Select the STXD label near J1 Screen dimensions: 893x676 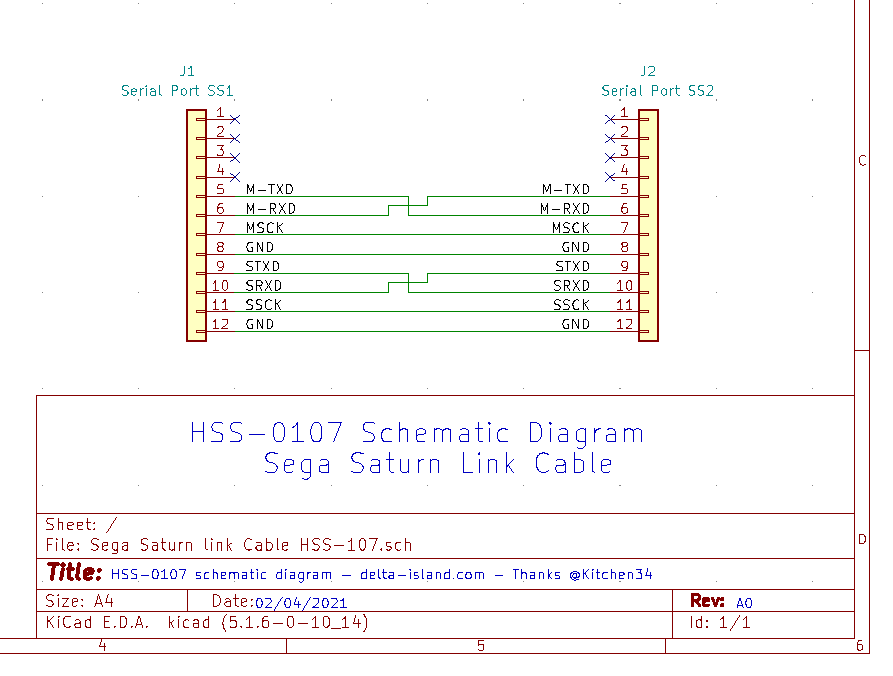tap(263, 266)
